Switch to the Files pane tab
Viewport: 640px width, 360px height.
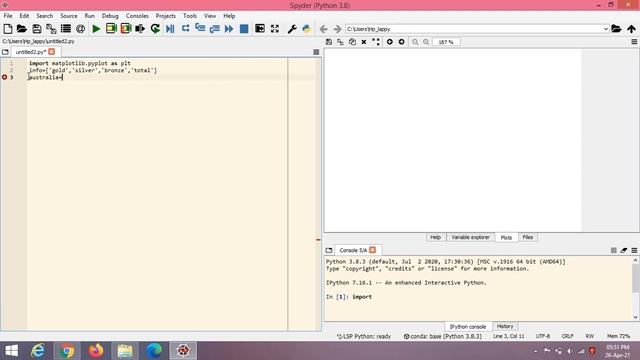point(528,237)
